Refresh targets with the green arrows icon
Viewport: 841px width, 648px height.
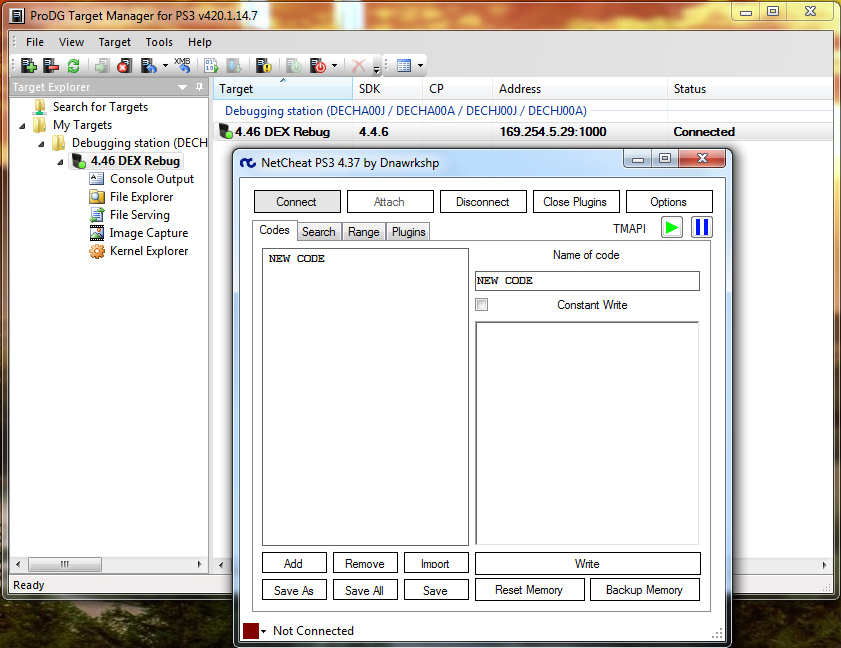(73, 65)
